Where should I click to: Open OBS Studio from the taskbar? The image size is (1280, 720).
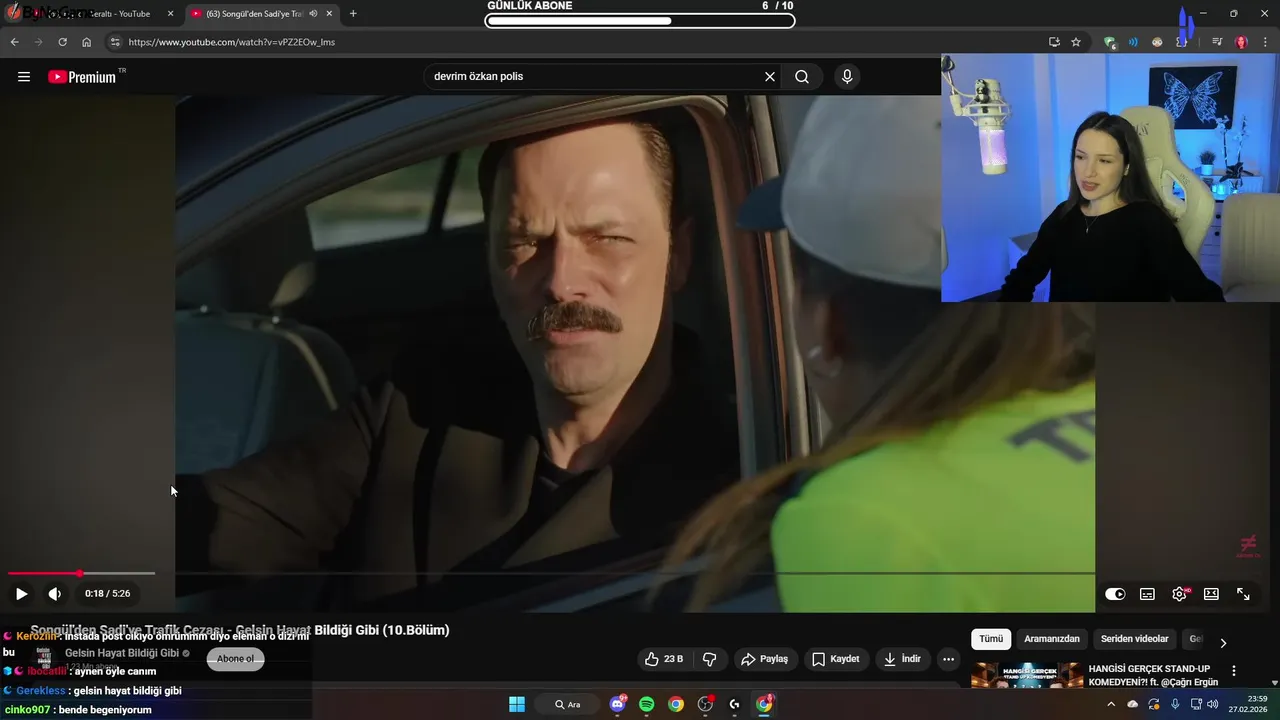point(705,704)
